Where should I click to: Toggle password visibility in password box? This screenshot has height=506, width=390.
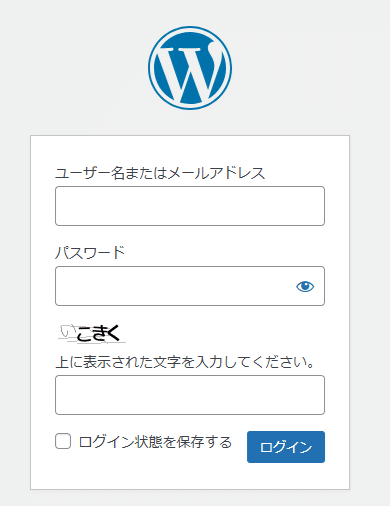(305, 286)
